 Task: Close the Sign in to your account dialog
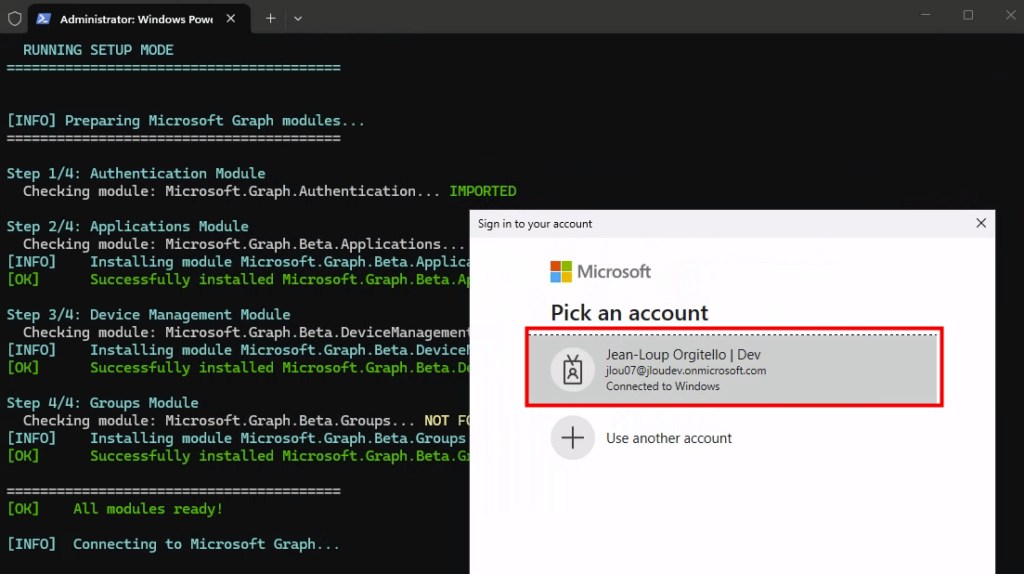pyautogui.click(x=981, y=224)
